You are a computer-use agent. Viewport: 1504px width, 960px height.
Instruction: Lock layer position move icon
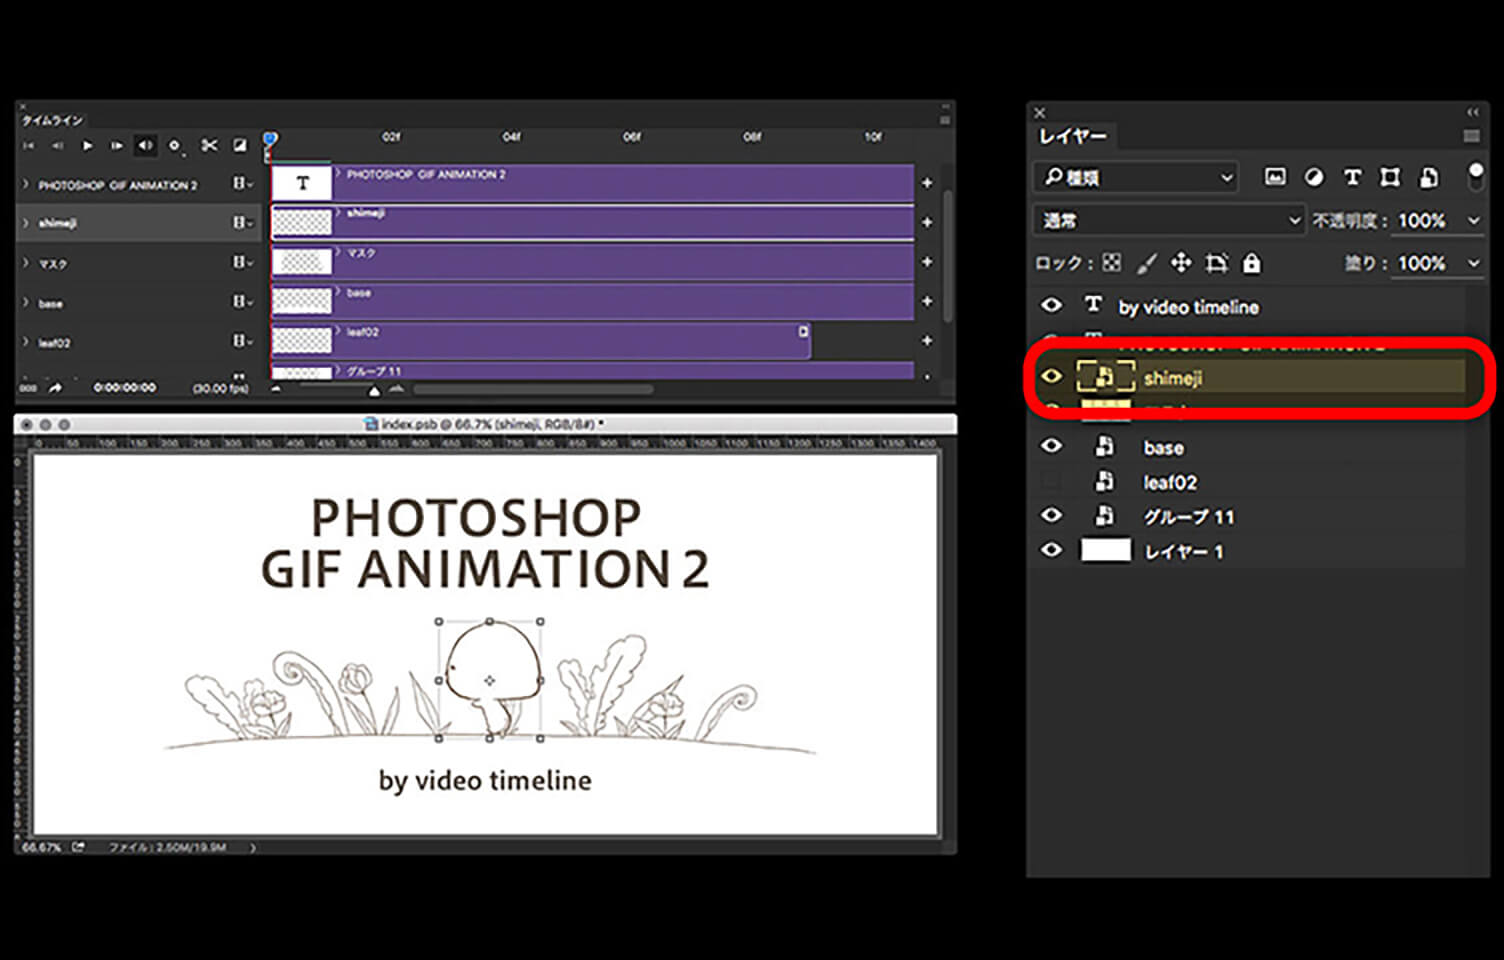point(1181,263)
